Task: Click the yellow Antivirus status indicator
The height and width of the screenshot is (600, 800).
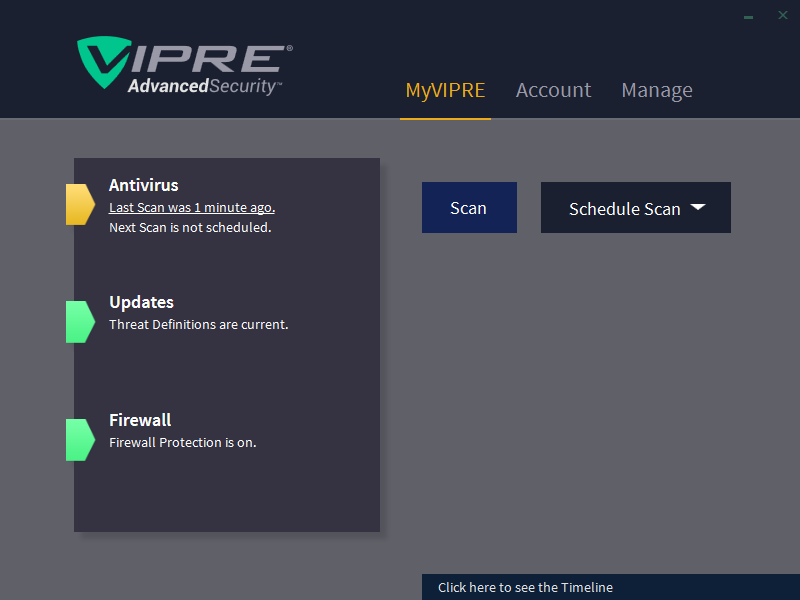Action: 79,204
